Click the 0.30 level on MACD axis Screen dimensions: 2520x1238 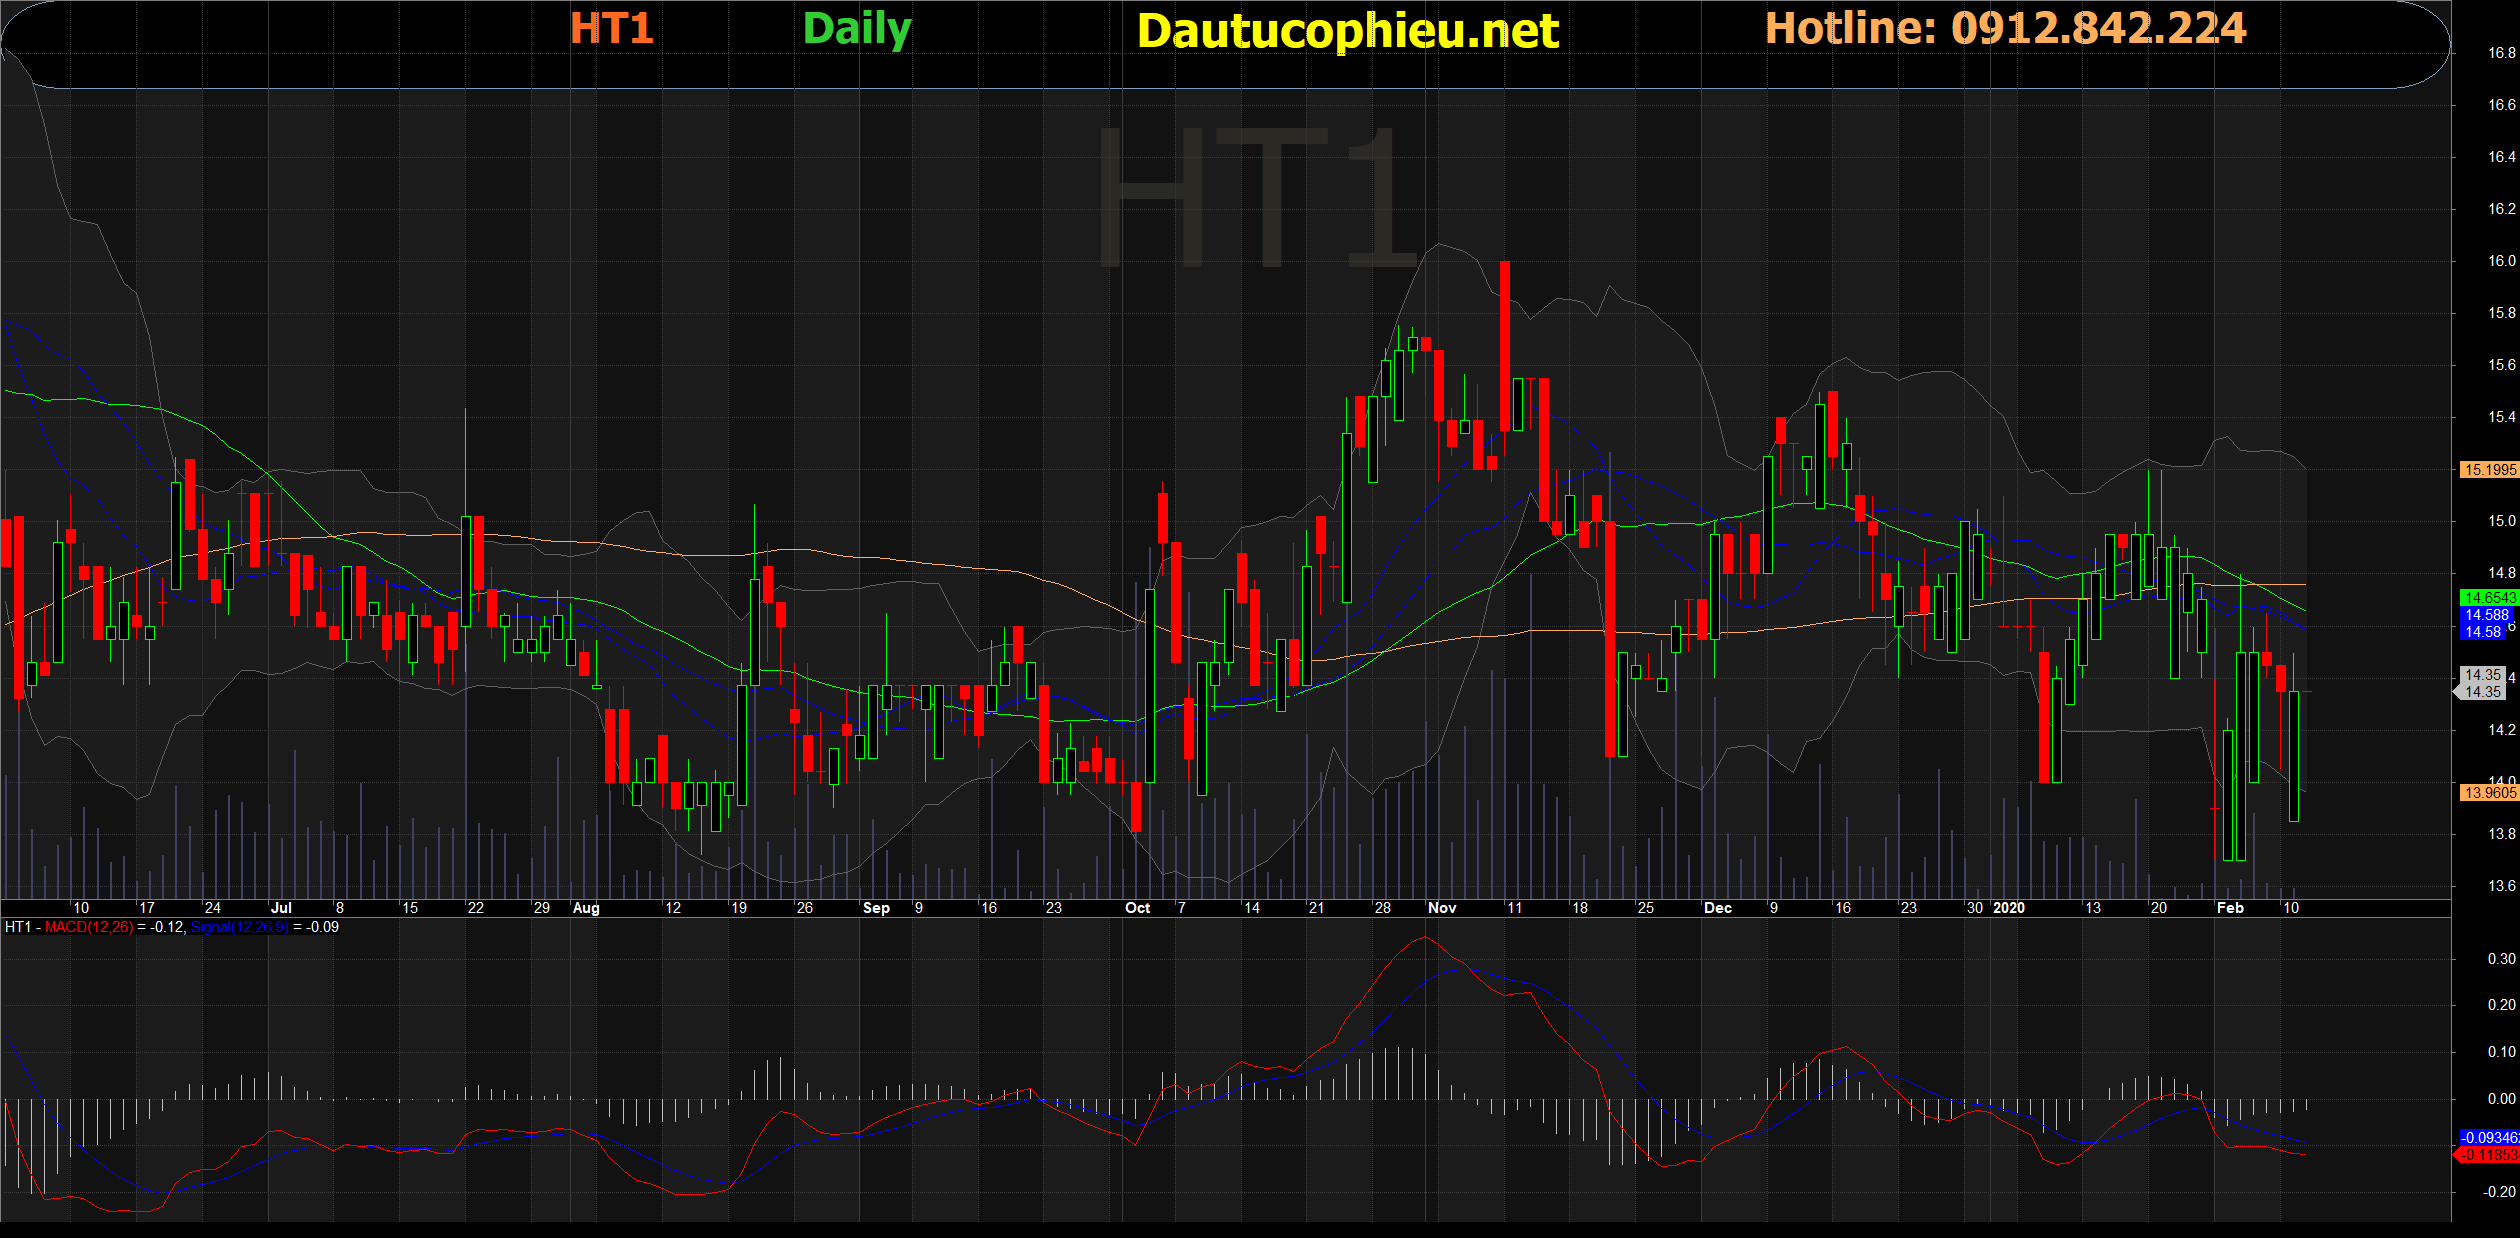click(x=2501, y=959)
